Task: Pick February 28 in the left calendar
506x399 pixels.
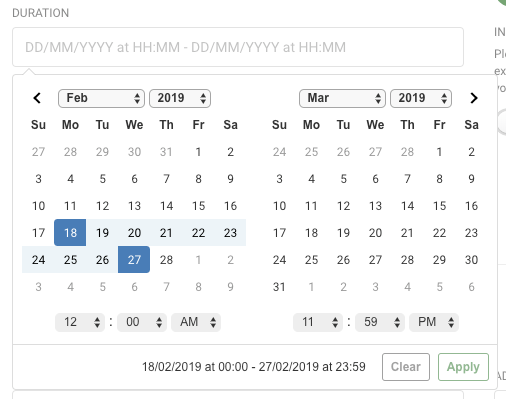Action: (x=166, y=260)
